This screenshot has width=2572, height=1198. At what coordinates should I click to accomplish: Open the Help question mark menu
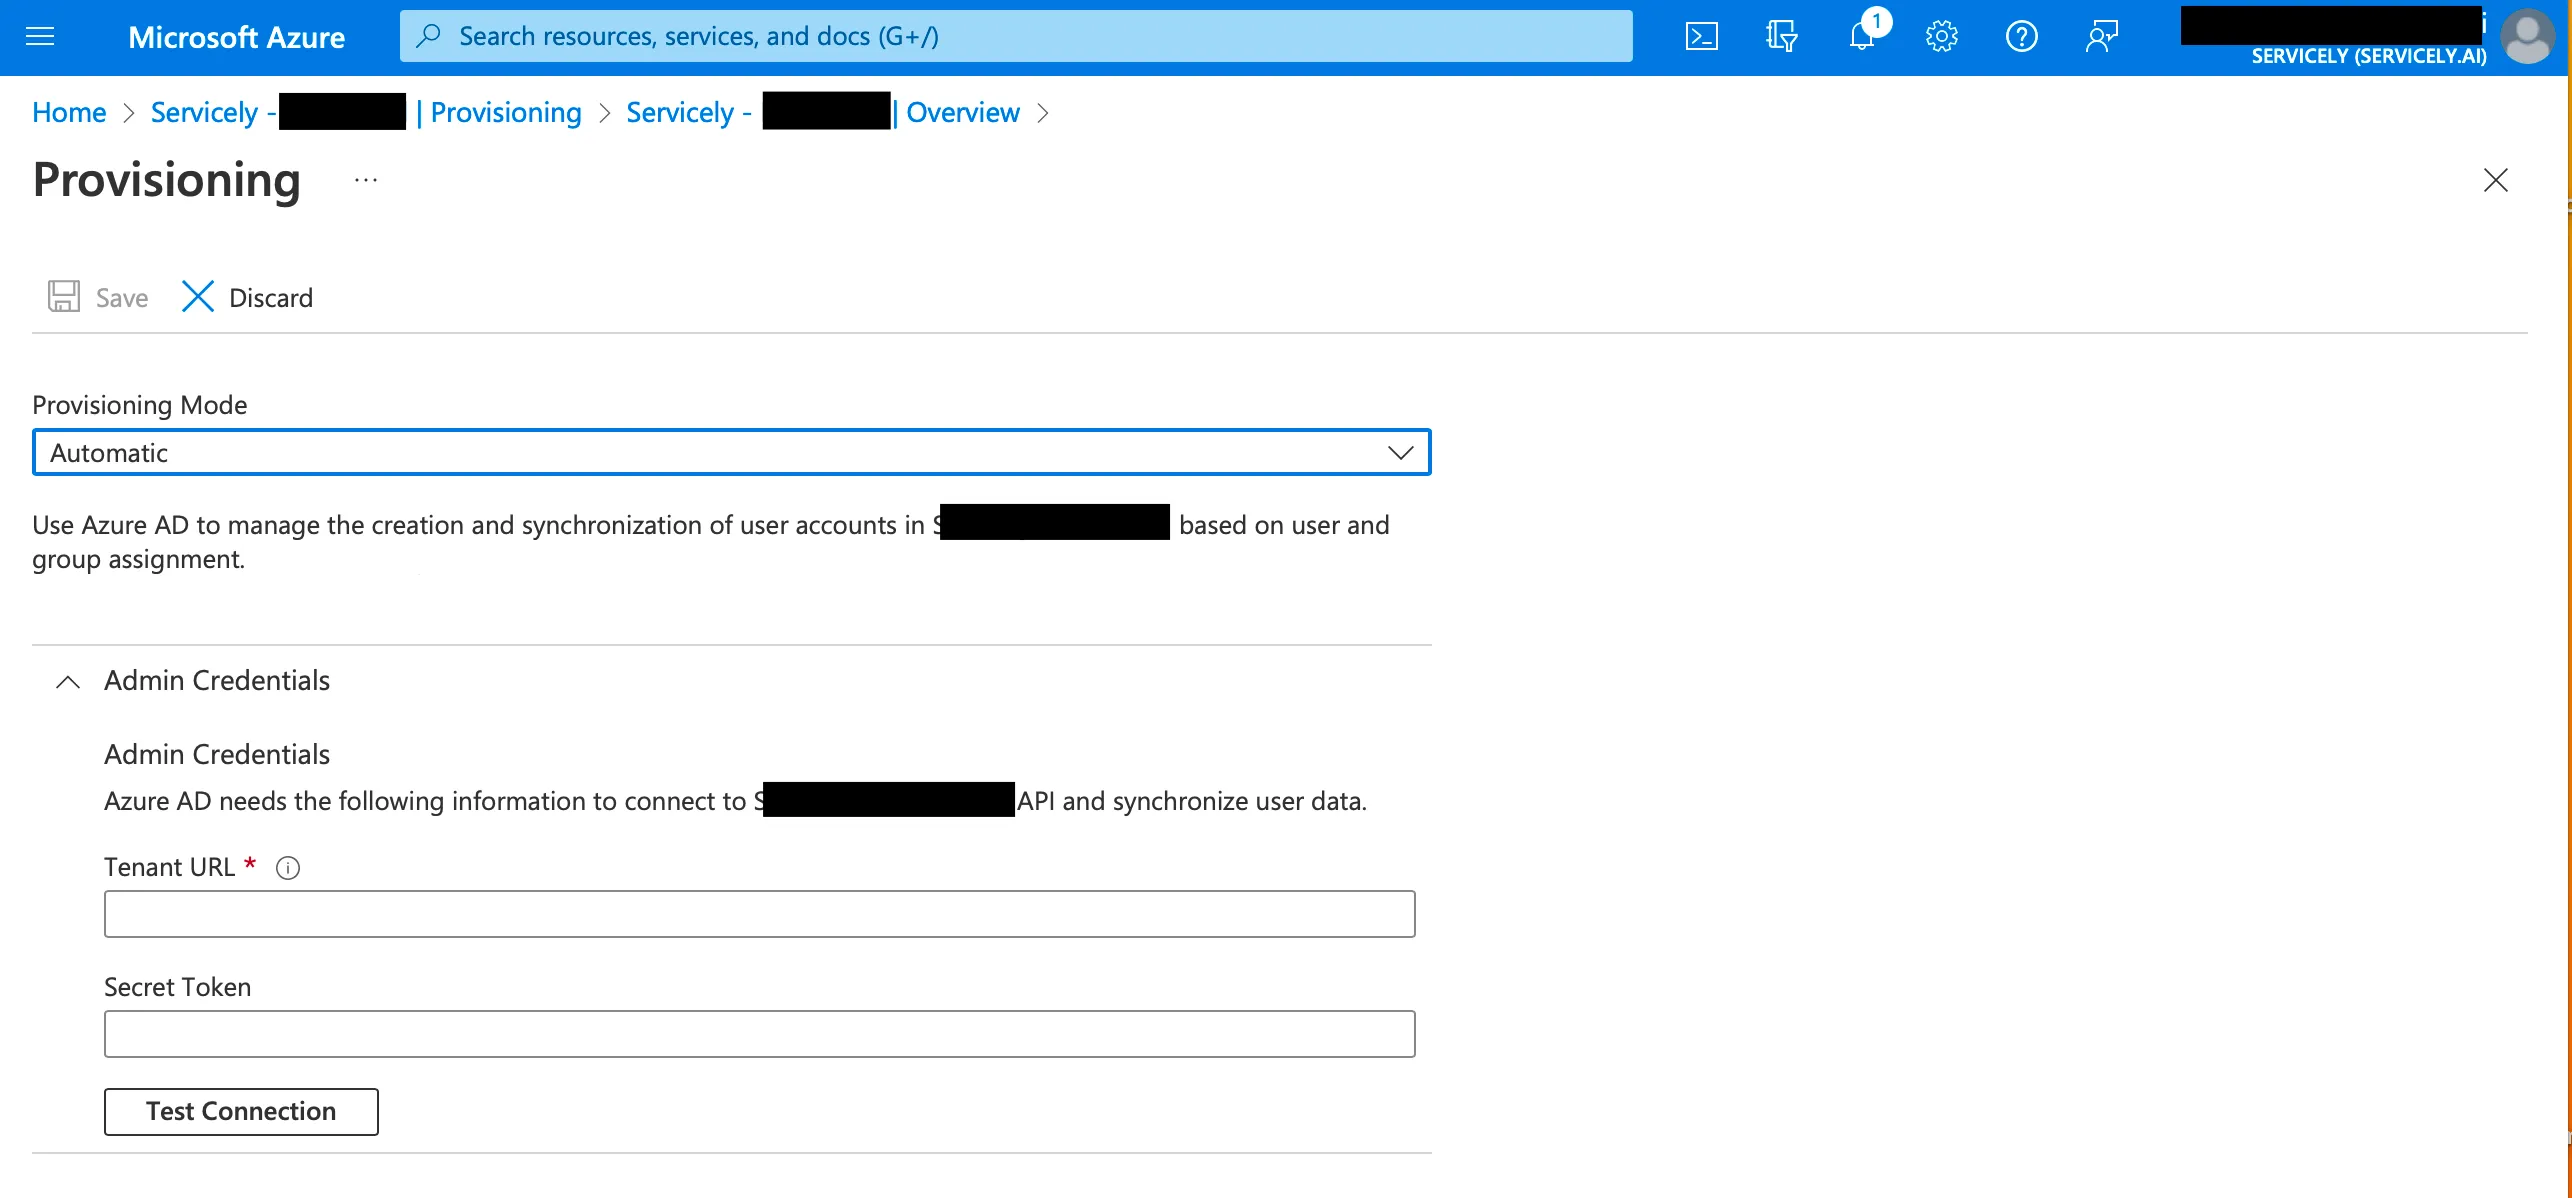2021,37
